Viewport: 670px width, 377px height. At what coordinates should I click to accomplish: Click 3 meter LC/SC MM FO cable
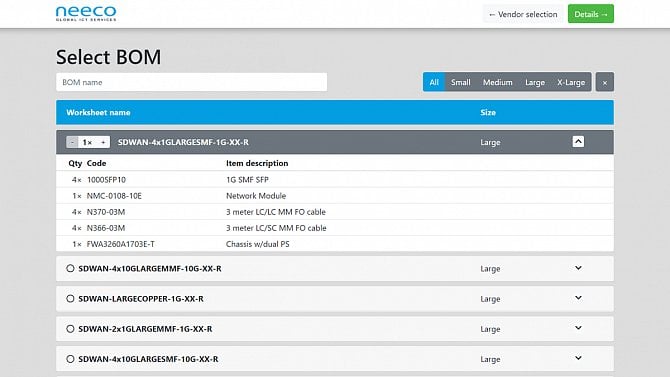[276, 228]
